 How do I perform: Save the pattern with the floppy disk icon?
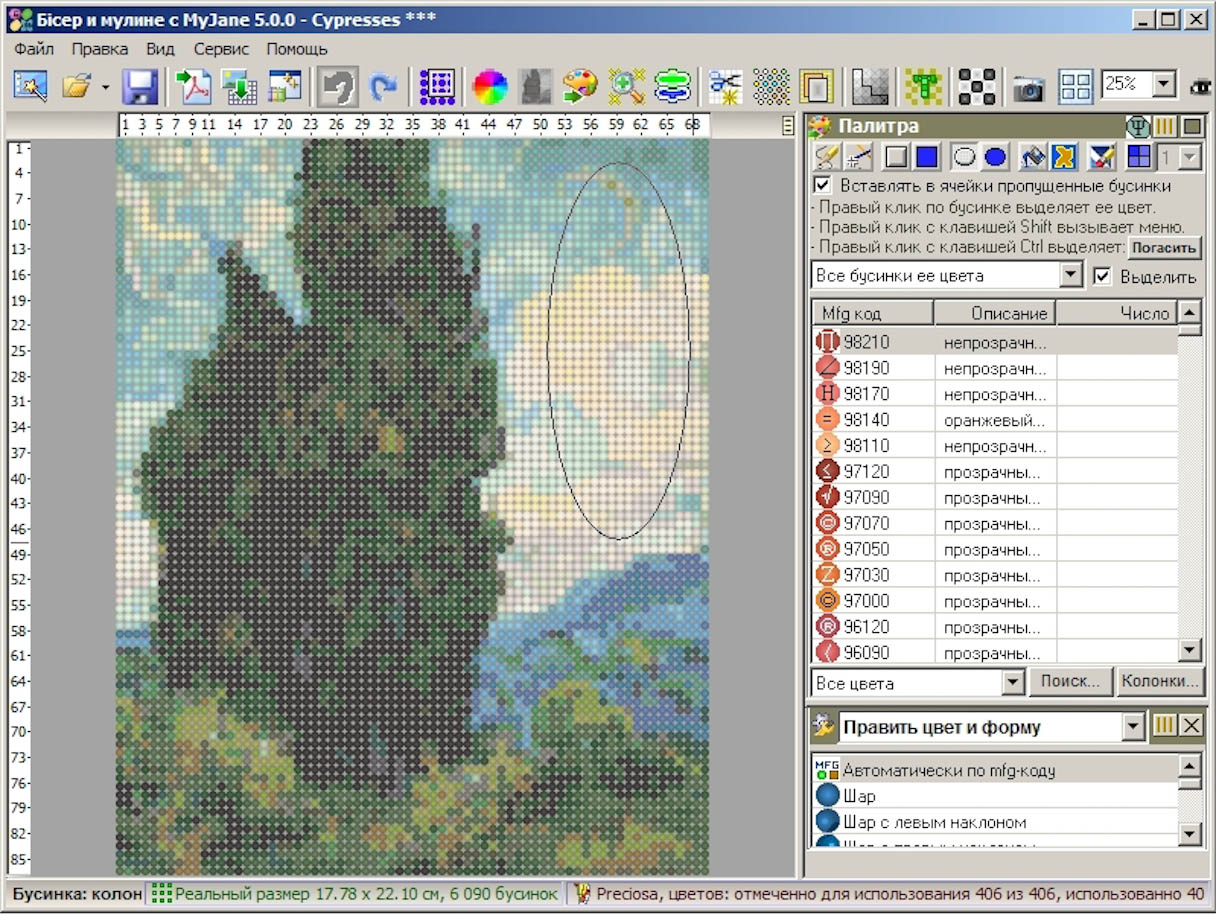[x=141, y=86]
